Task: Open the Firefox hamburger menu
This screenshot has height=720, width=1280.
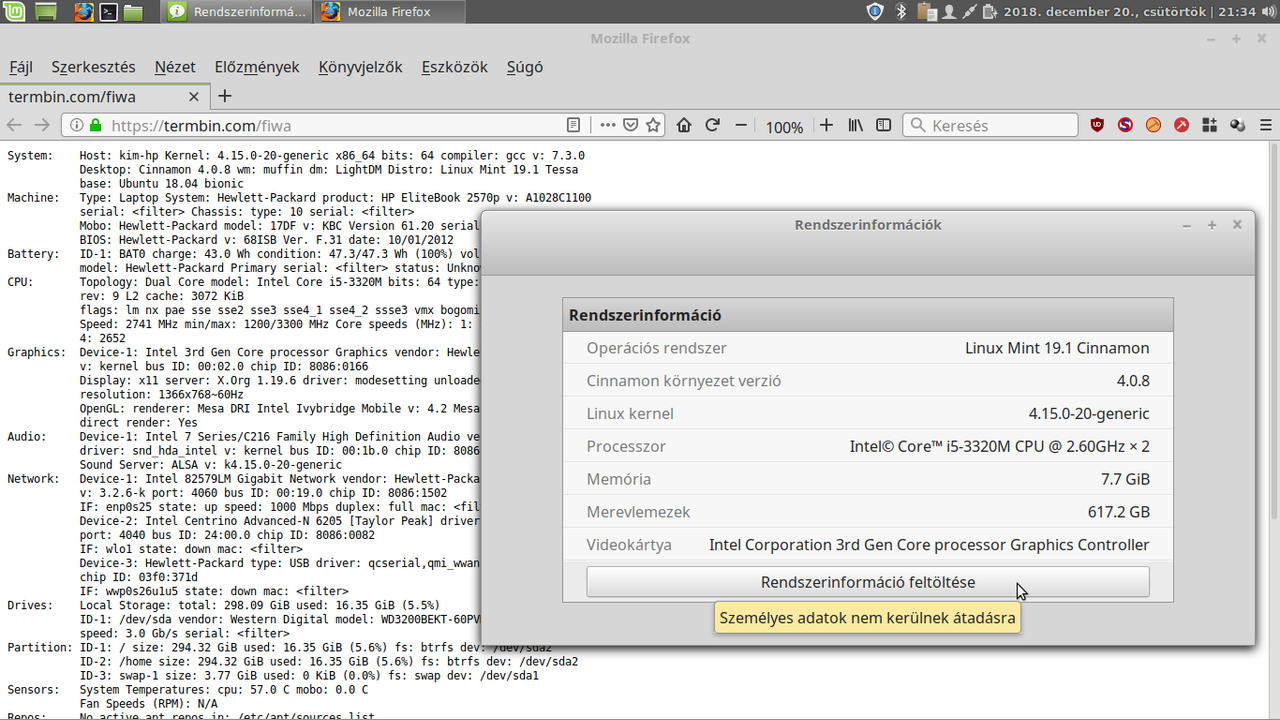Action: (1266, 125)
